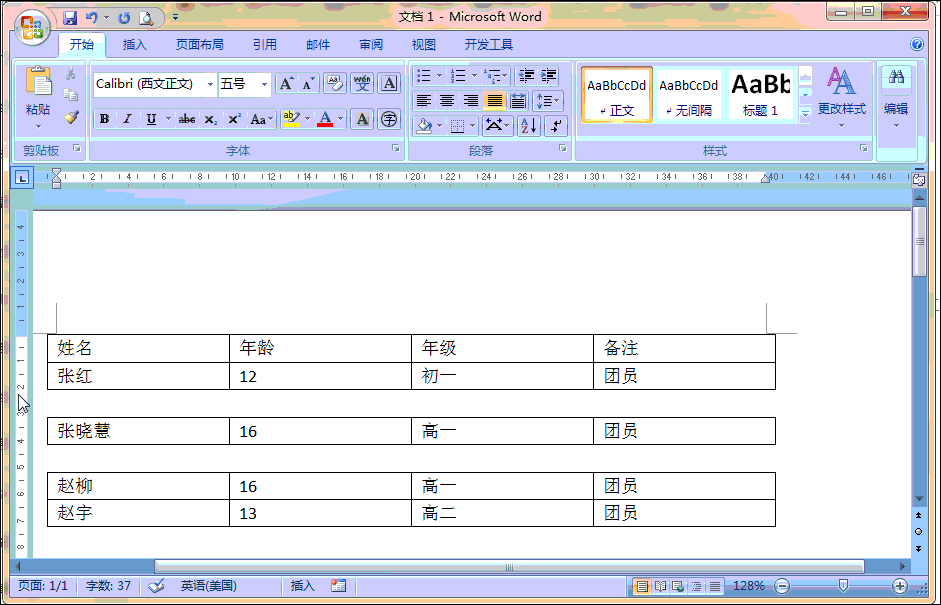941x605 pixels.
Task: Apply center alignment to the paragraph
Action: [449, 100]
